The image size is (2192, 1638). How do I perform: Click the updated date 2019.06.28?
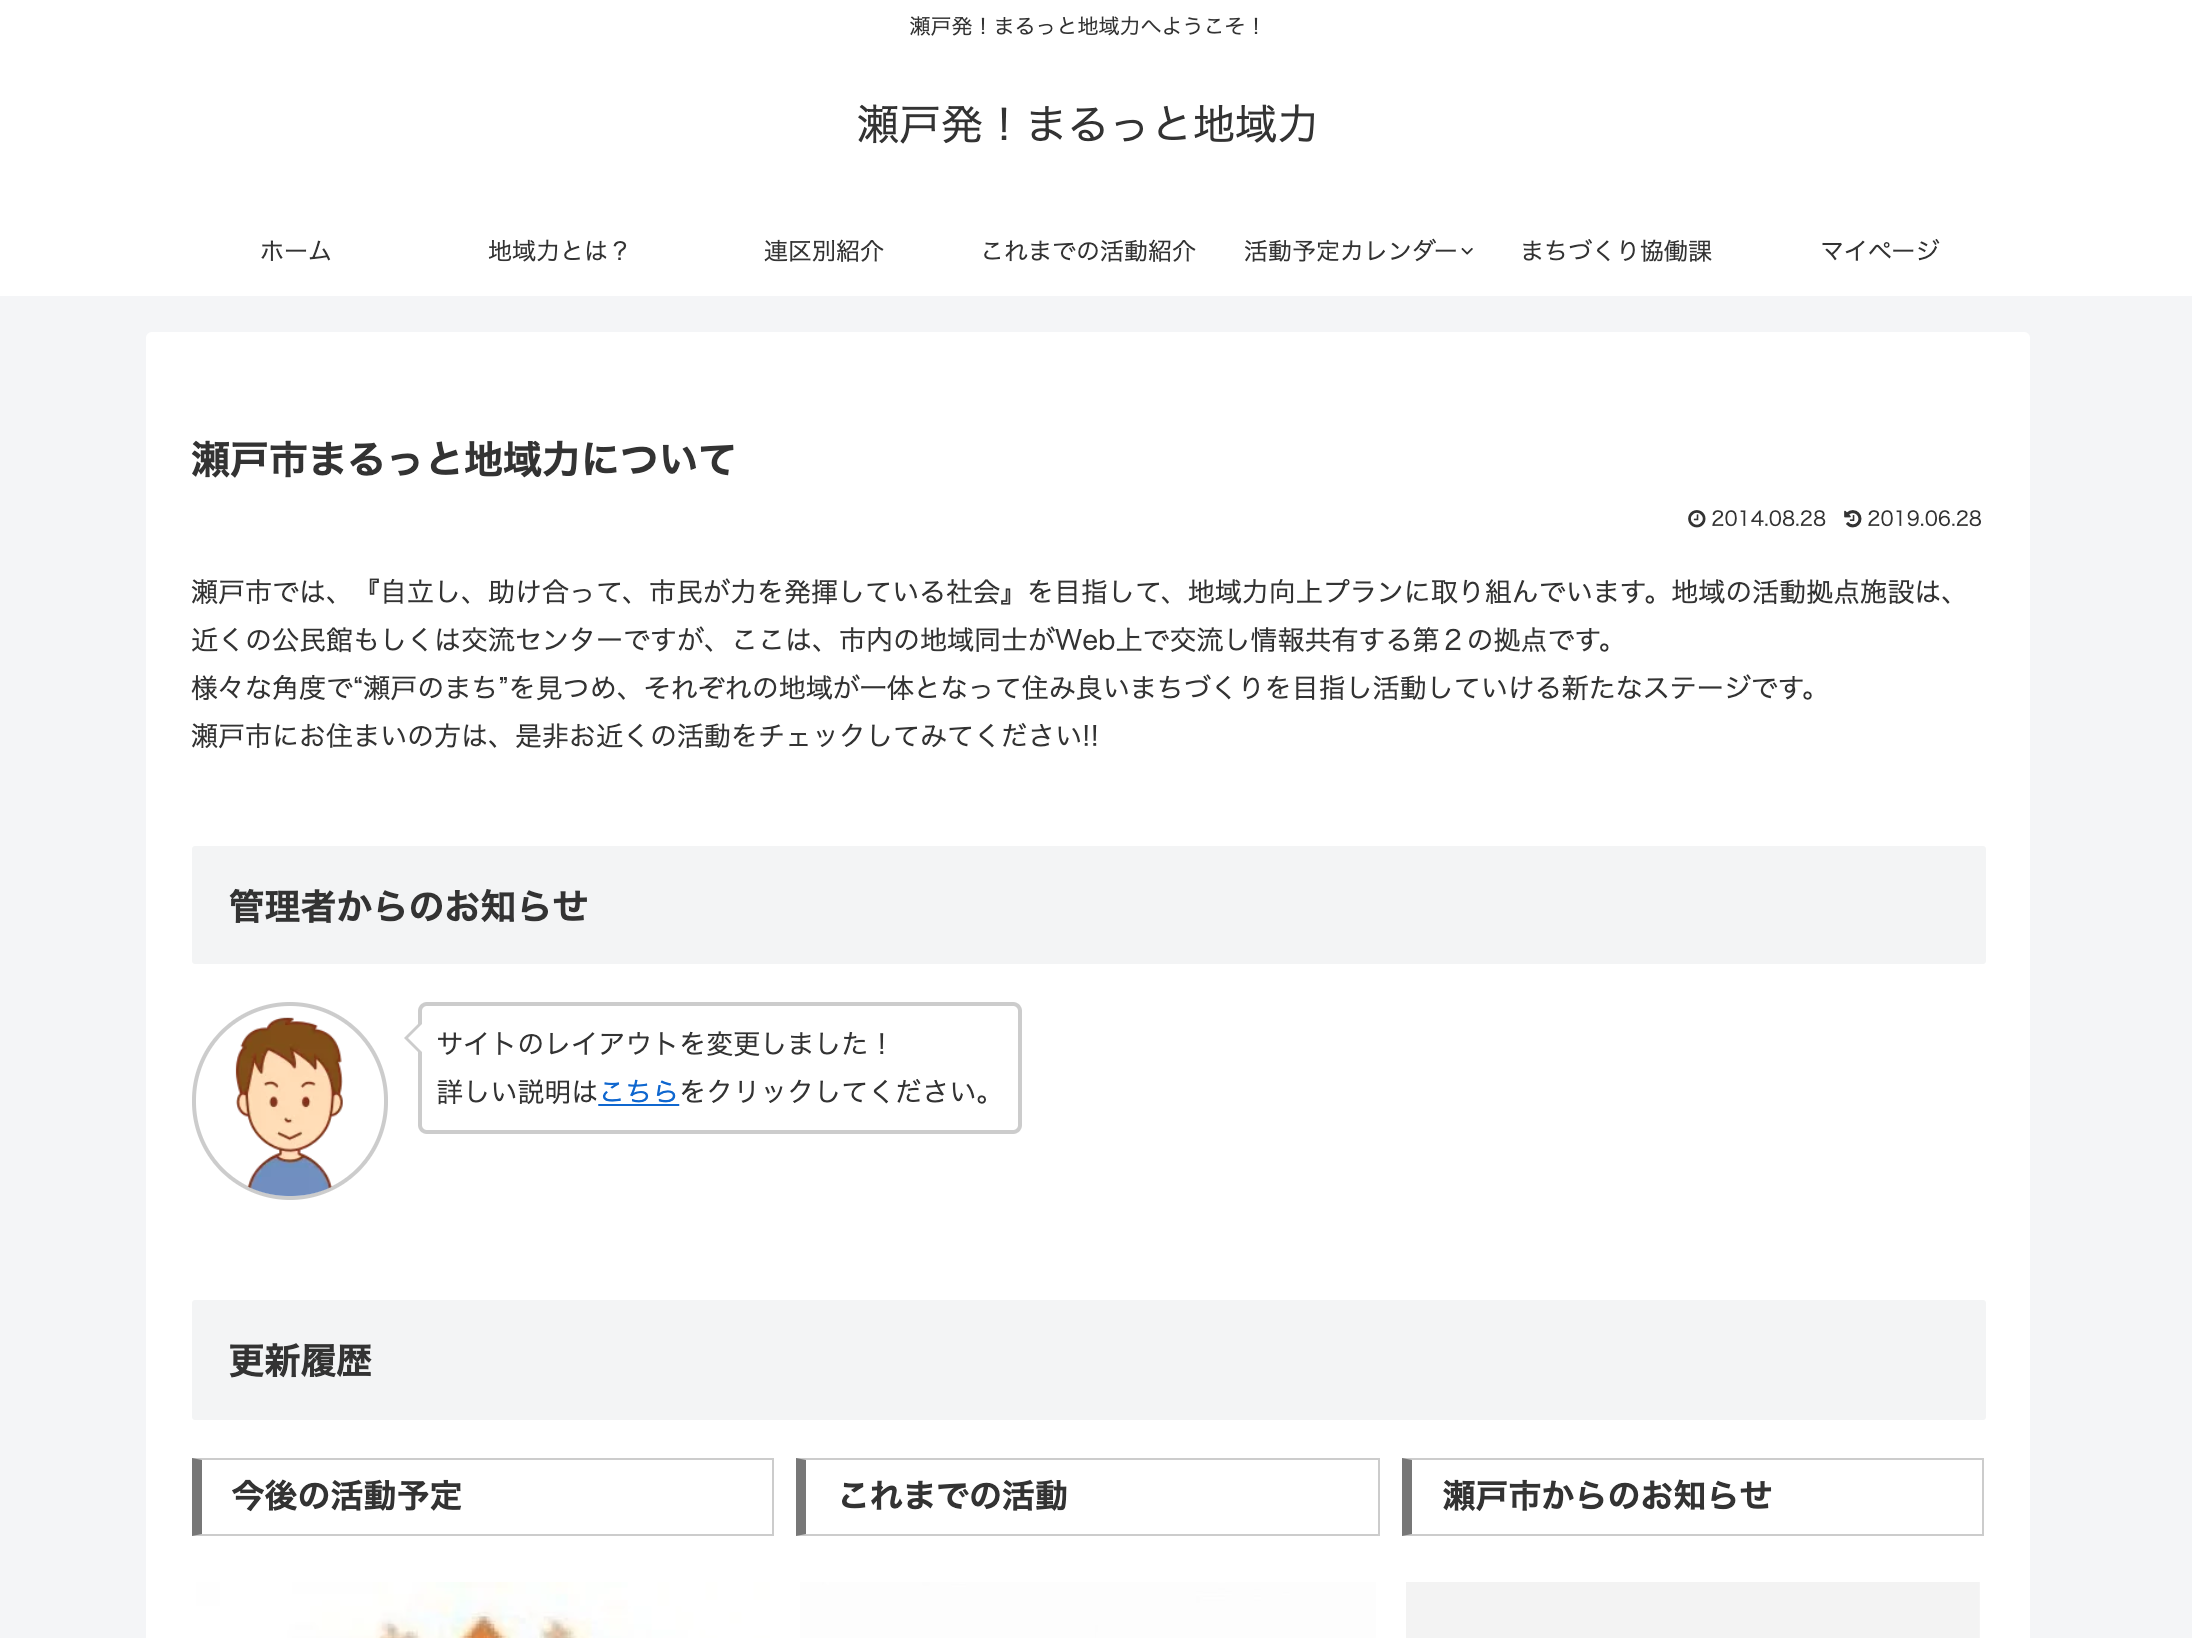[x=1924, y=519]
